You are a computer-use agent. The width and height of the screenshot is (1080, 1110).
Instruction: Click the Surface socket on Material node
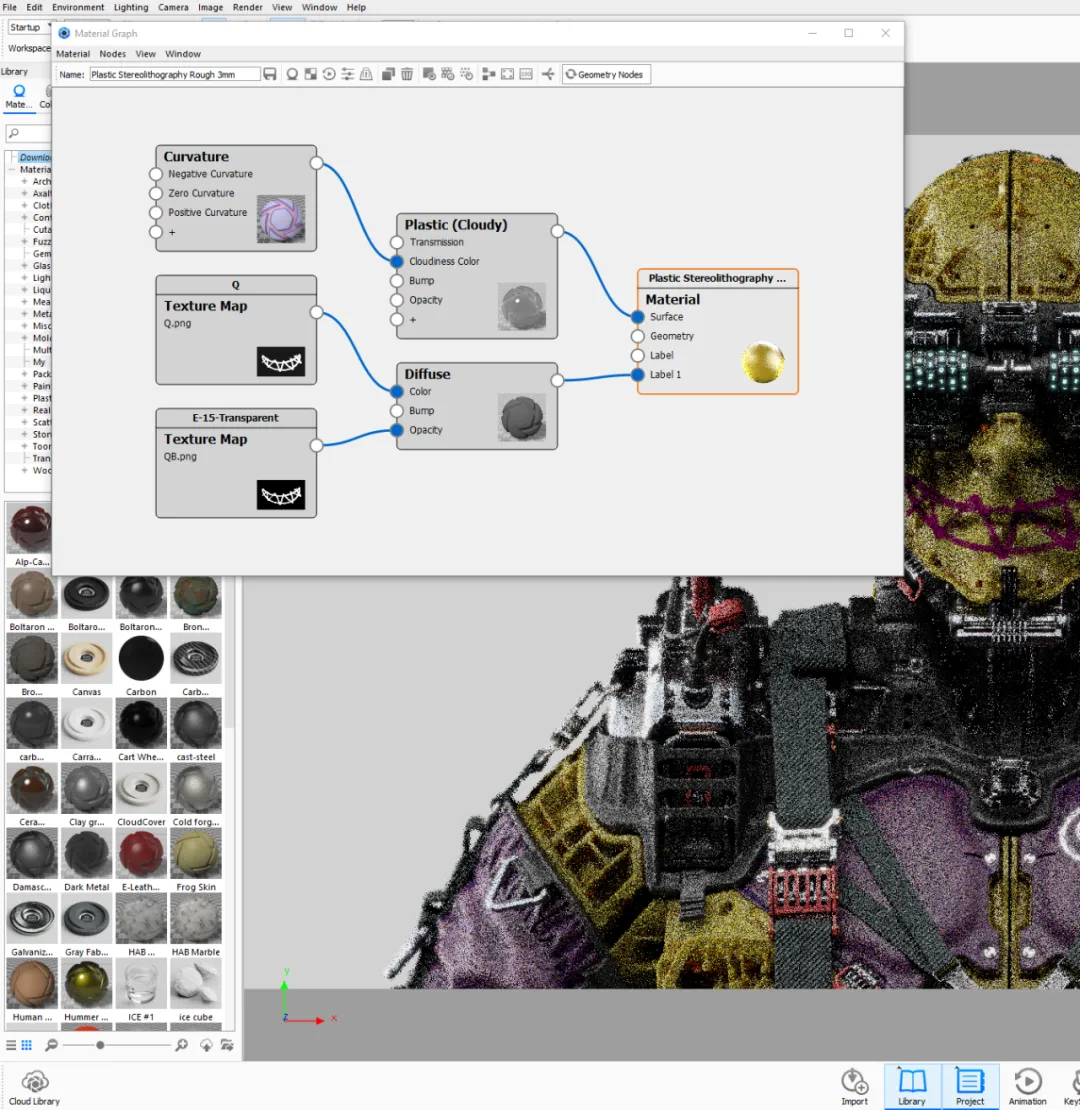tap(638, 317)
